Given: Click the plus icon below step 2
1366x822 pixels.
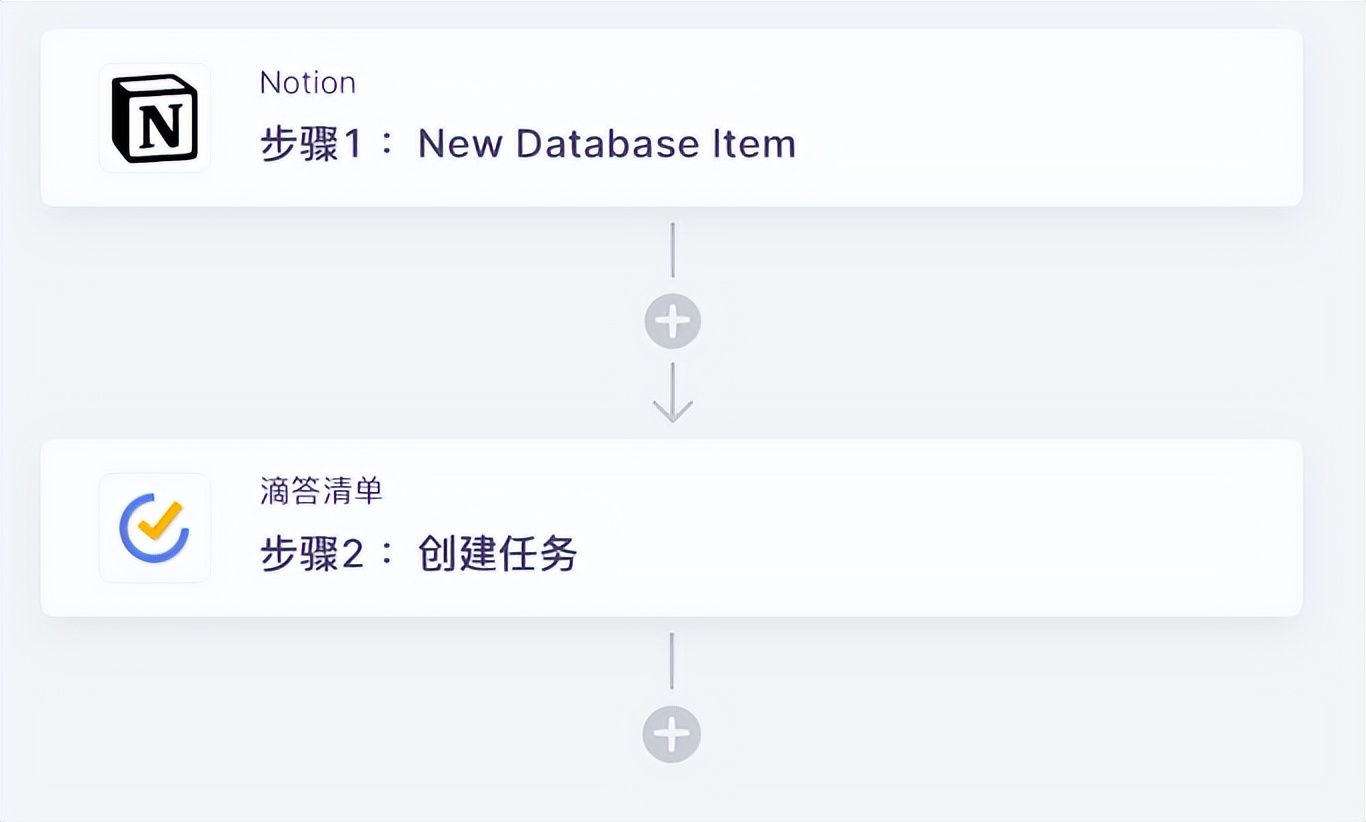Looking at the screenshot, I should [x=671, y=733].
